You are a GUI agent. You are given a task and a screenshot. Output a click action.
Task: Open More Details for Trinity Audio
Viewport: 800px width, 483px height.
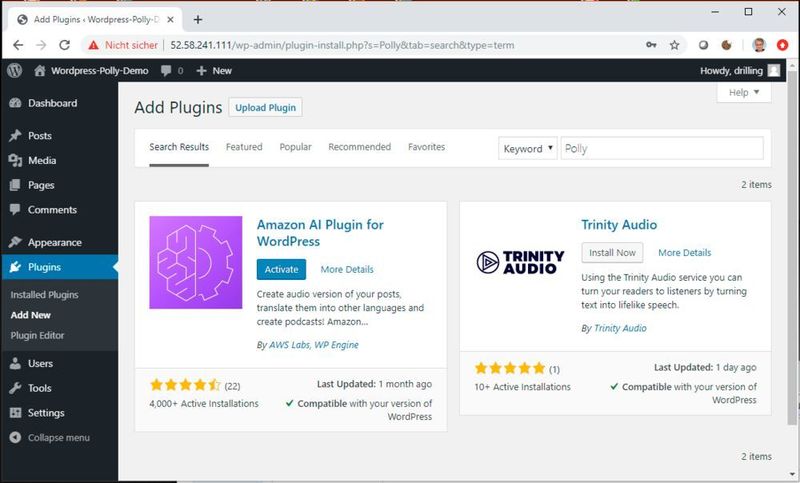coord(684,252)
